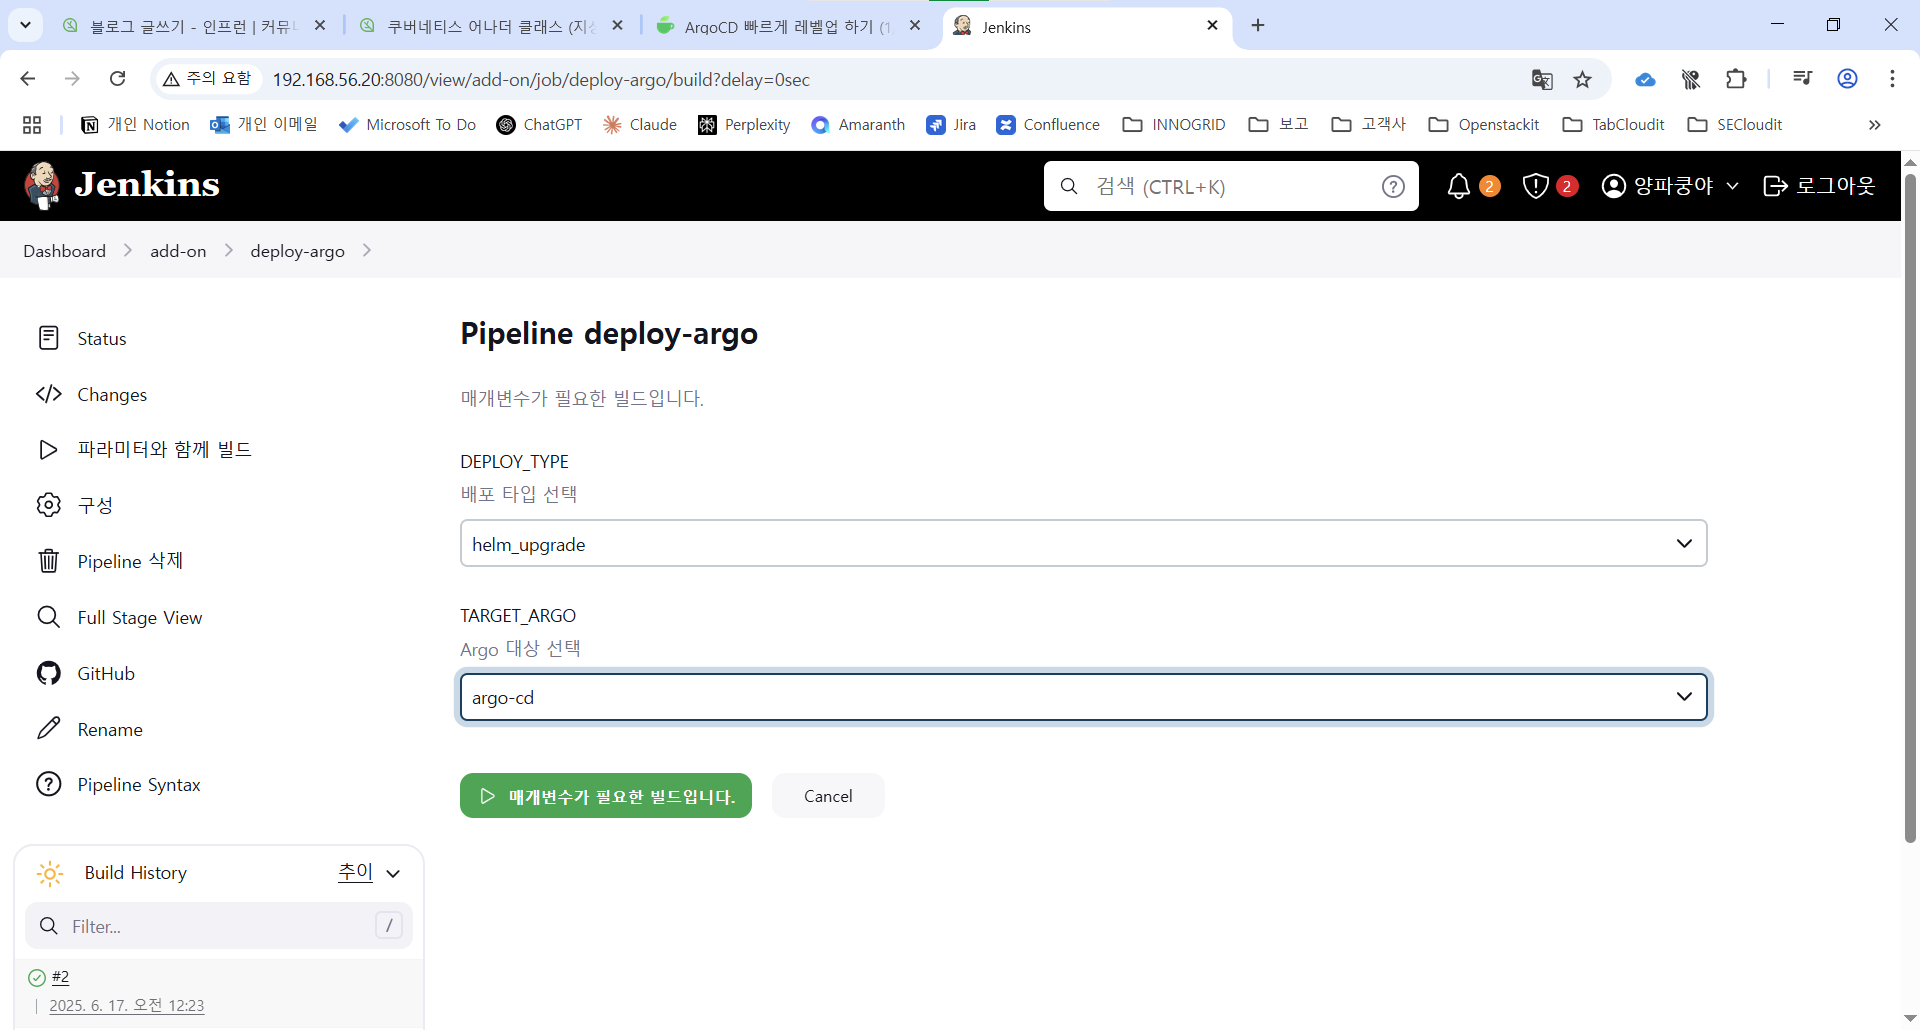
Task: Click the Jenkins notifications bell icon
Action: [1459, 186]
